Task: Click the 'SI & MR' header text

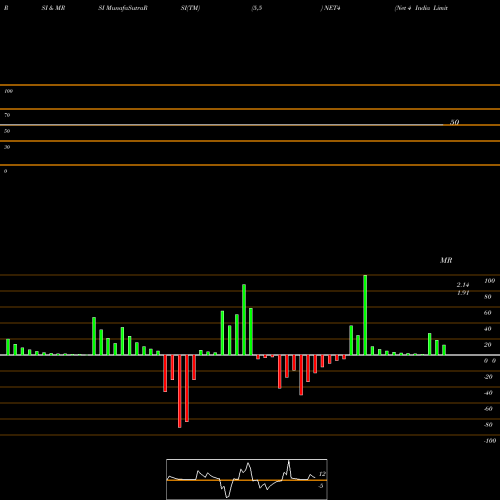Action: tap(53, 8)
